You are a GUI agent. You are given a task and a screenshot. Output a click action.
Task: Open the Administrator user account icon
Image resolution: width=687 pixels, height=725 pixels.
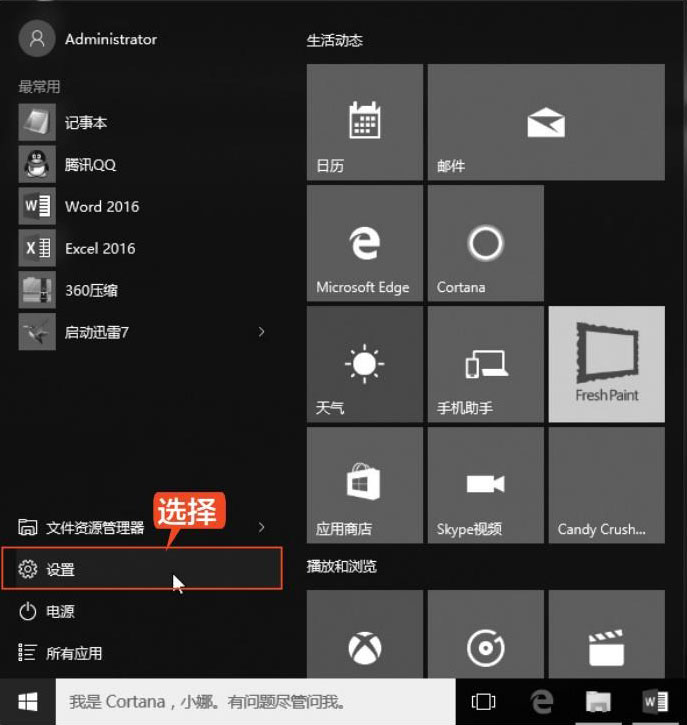coord(37,39)
